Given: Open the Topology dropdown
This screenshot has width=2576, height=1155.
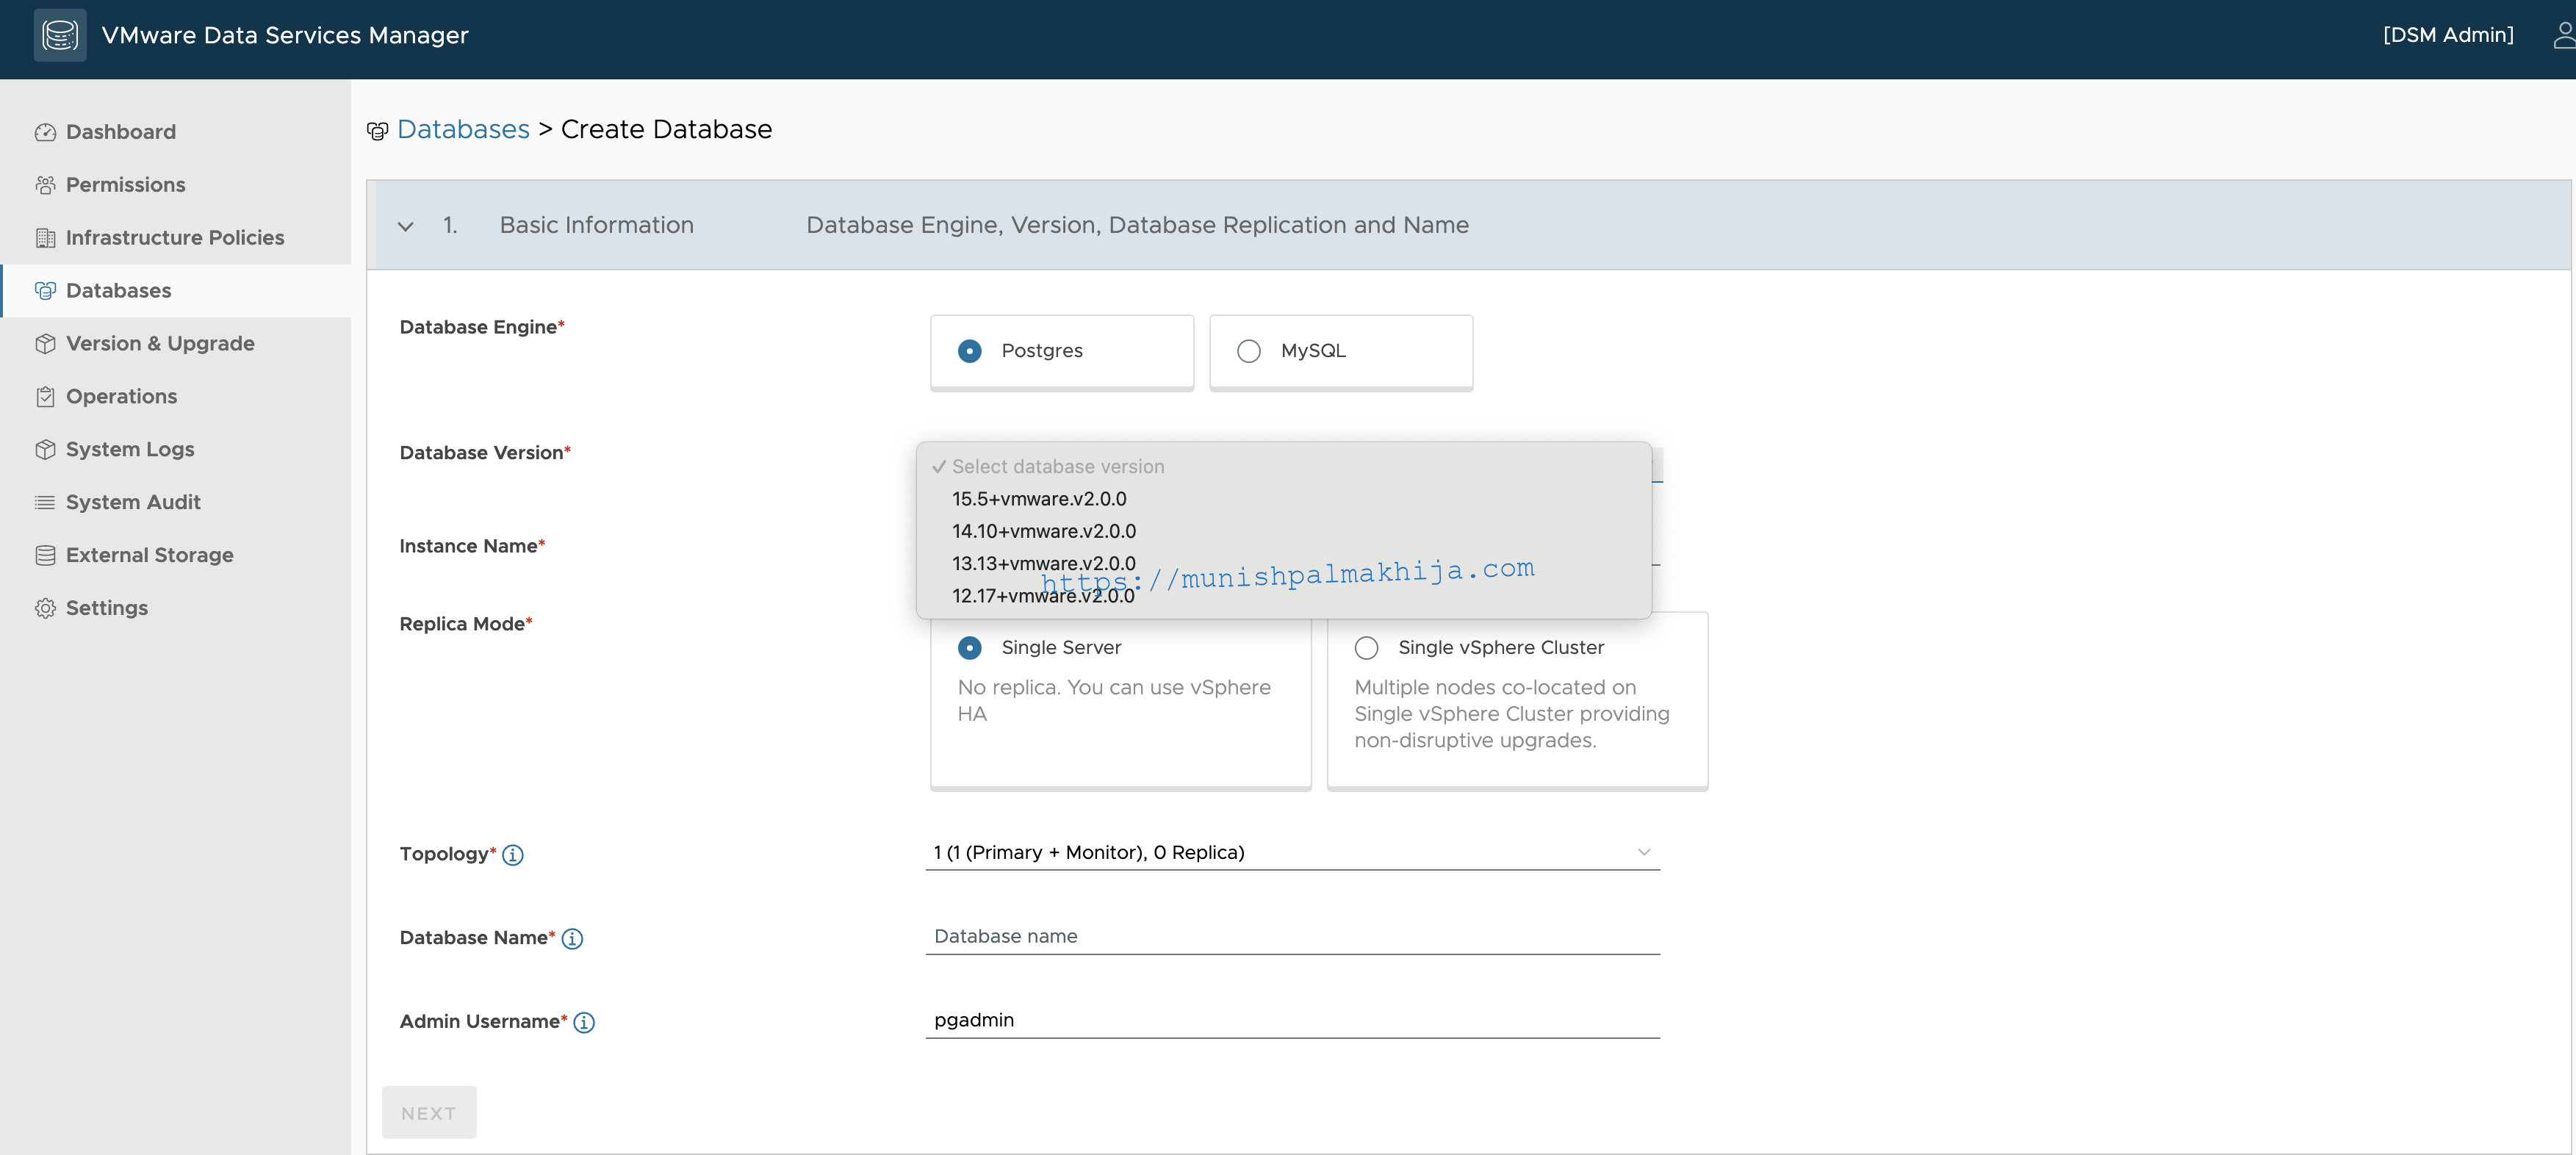Looking at the screenshot, I should click(1292, 852).
